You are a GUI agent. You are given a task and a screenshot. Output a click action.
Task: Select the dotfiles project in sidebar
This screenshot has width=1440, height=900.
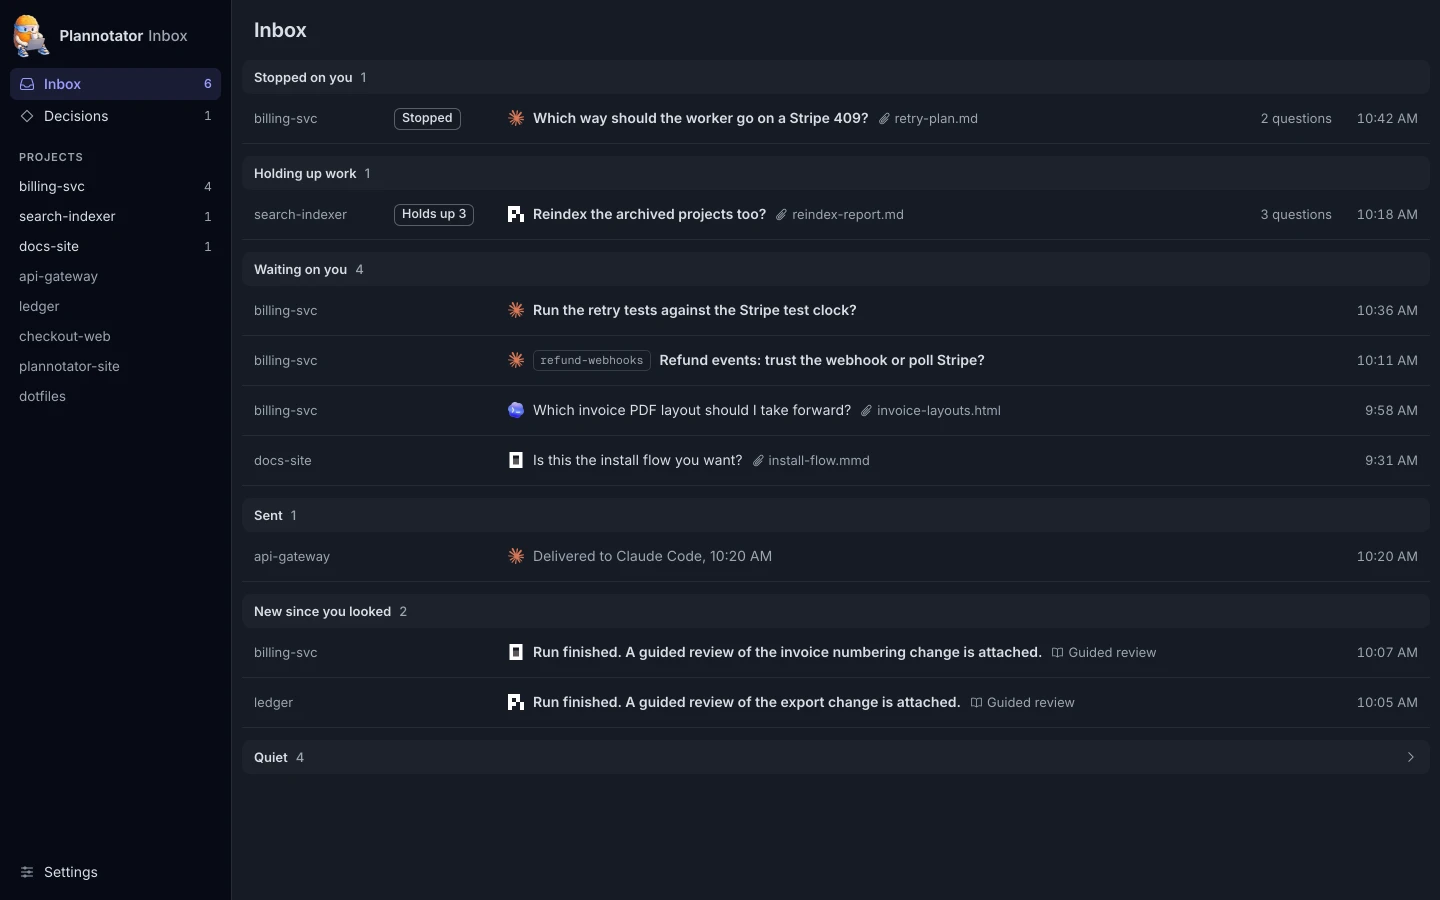[115, 396]
